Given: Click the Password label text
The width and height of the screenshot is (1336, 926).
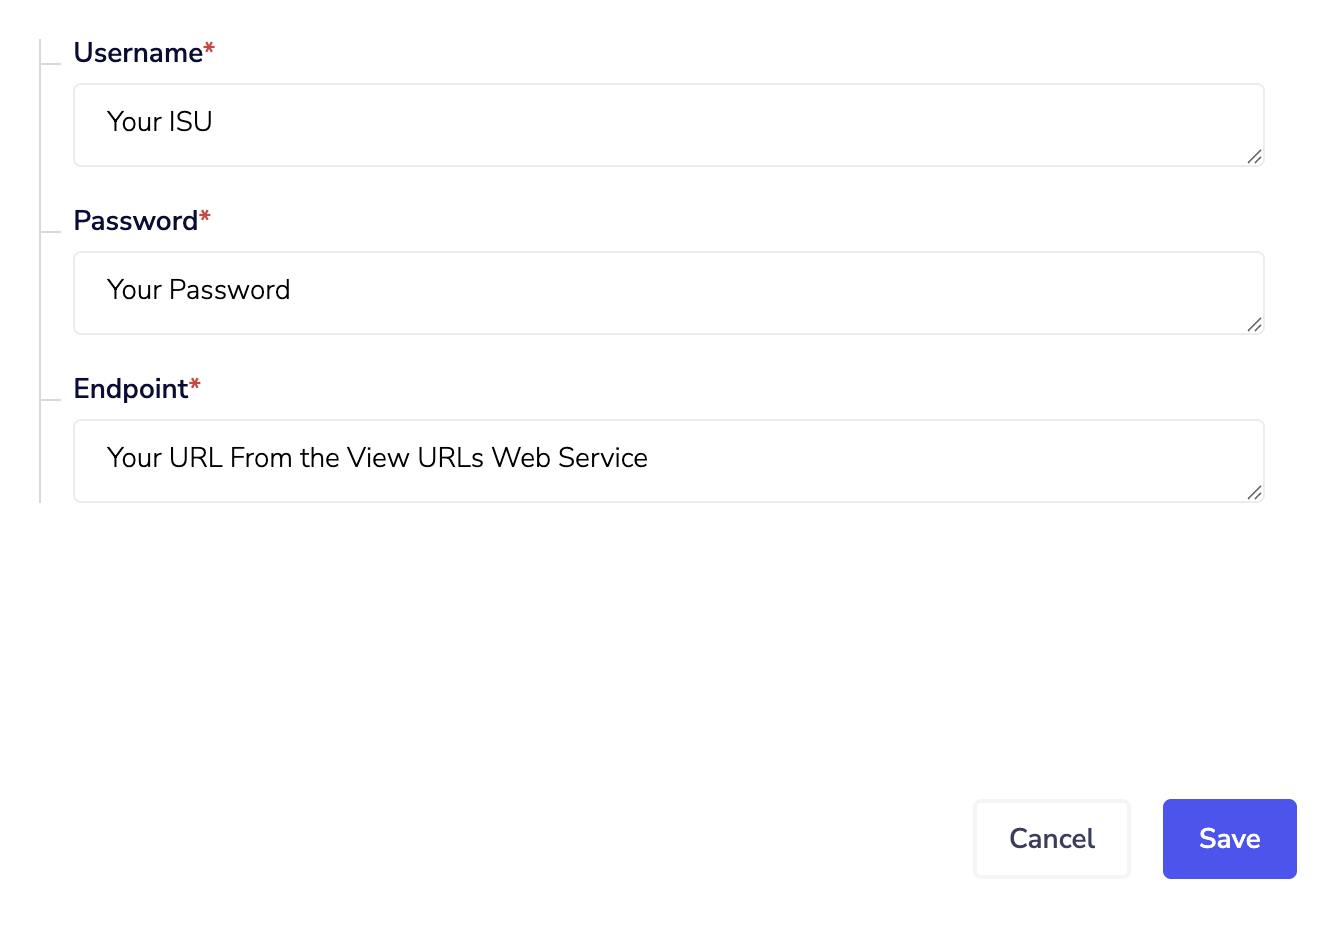Looking at the screenshot, I should 136,221.
